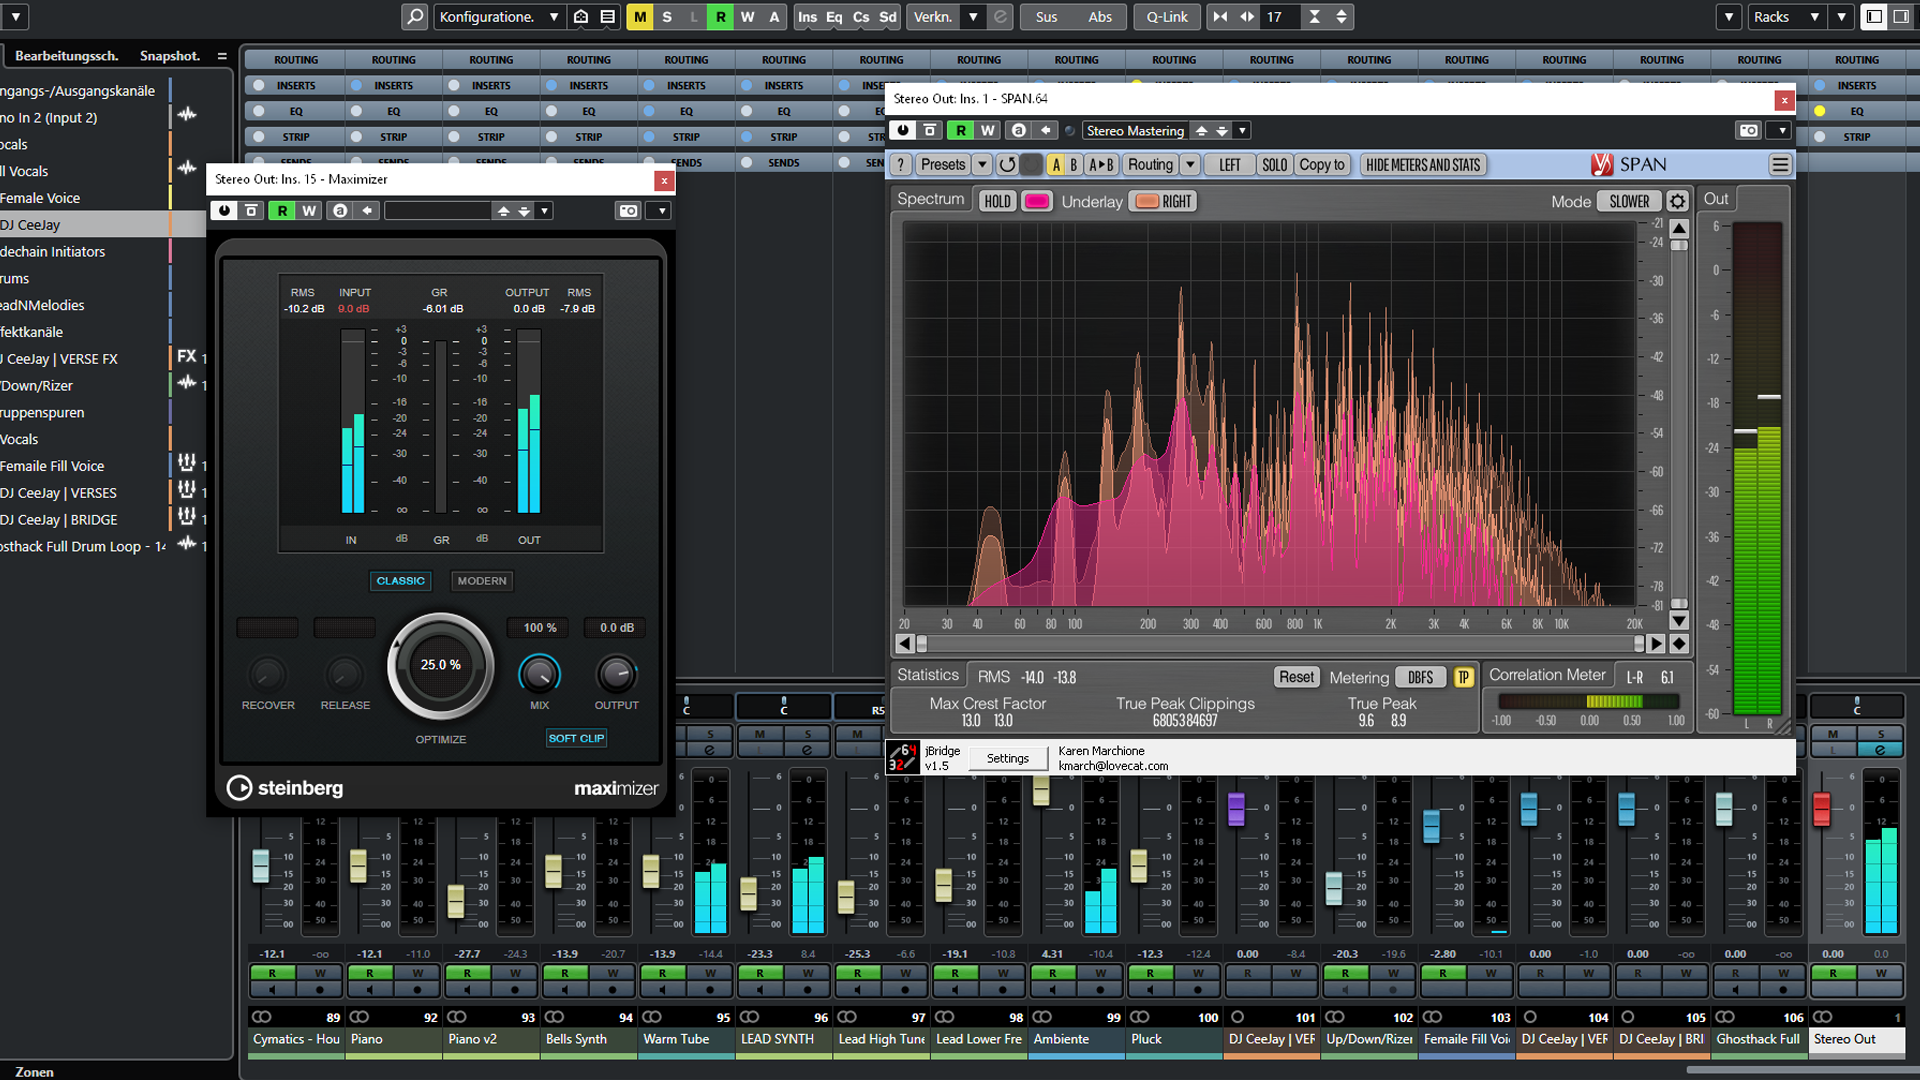This screenshot has width=1920, height=1080.
Task: Open mixer history list icon
Action: tap(608, 17)
